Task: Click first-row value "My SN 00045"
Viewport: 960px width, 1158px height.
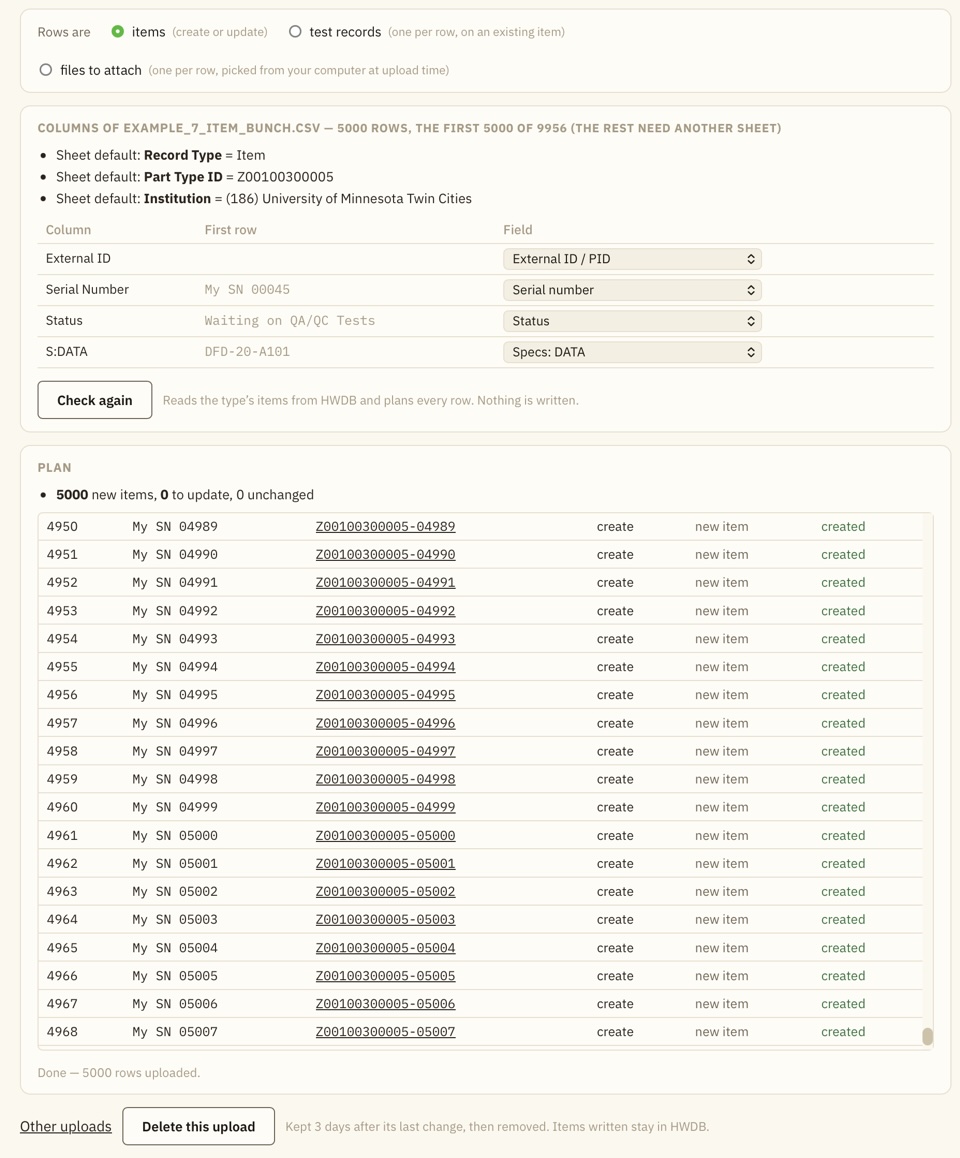Action: [247, 290]
